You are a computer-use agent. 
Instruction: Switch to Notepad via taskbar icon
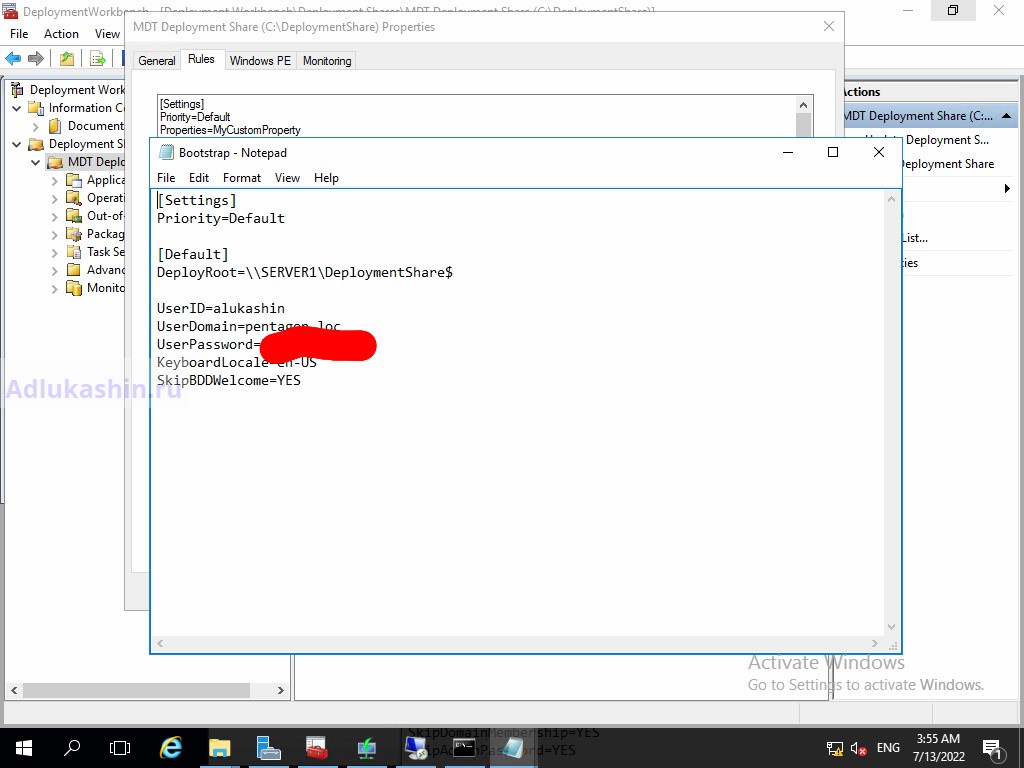pyautogui.click(x=513, y=747)
